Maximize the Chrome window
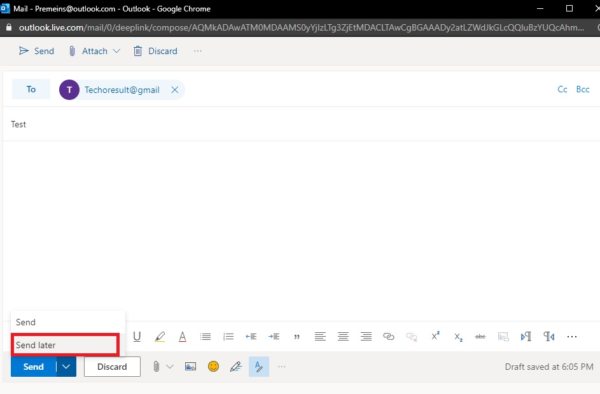600x394 pixels. [569, 8]
